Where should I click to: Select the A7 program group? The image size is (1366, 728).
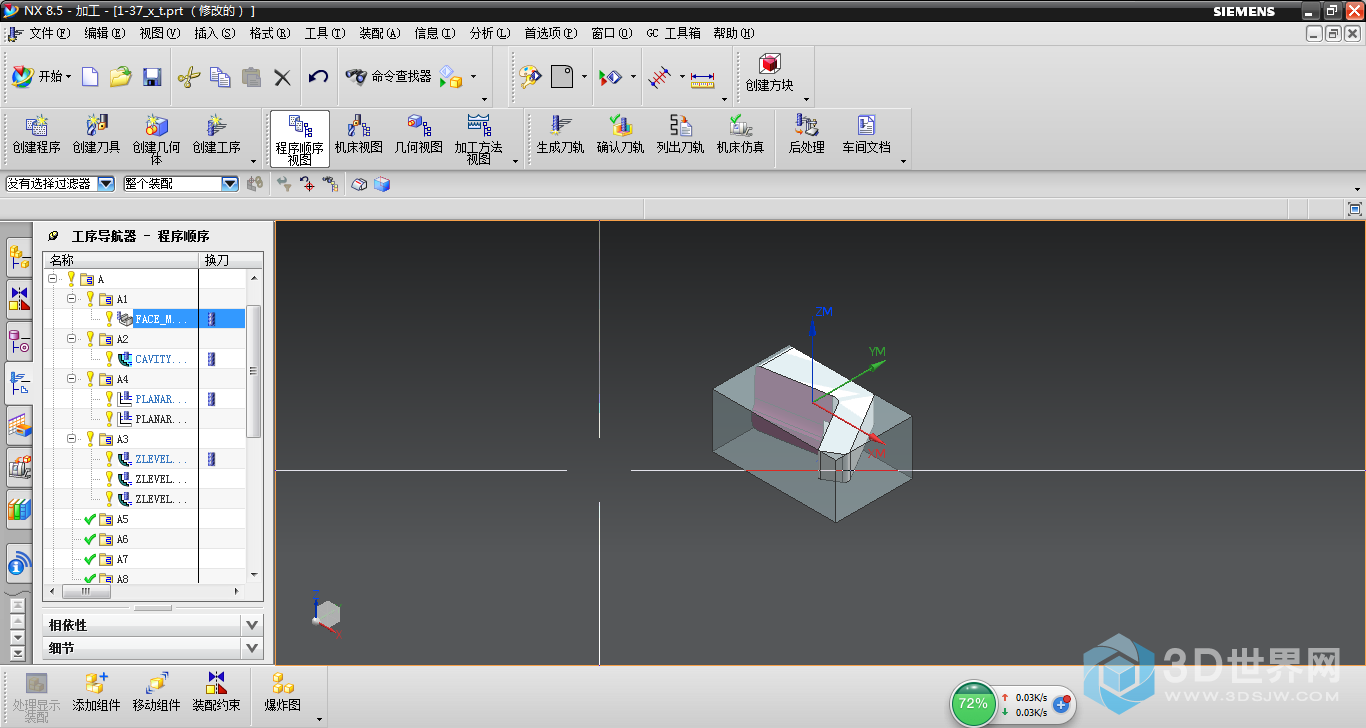(122, 559)
